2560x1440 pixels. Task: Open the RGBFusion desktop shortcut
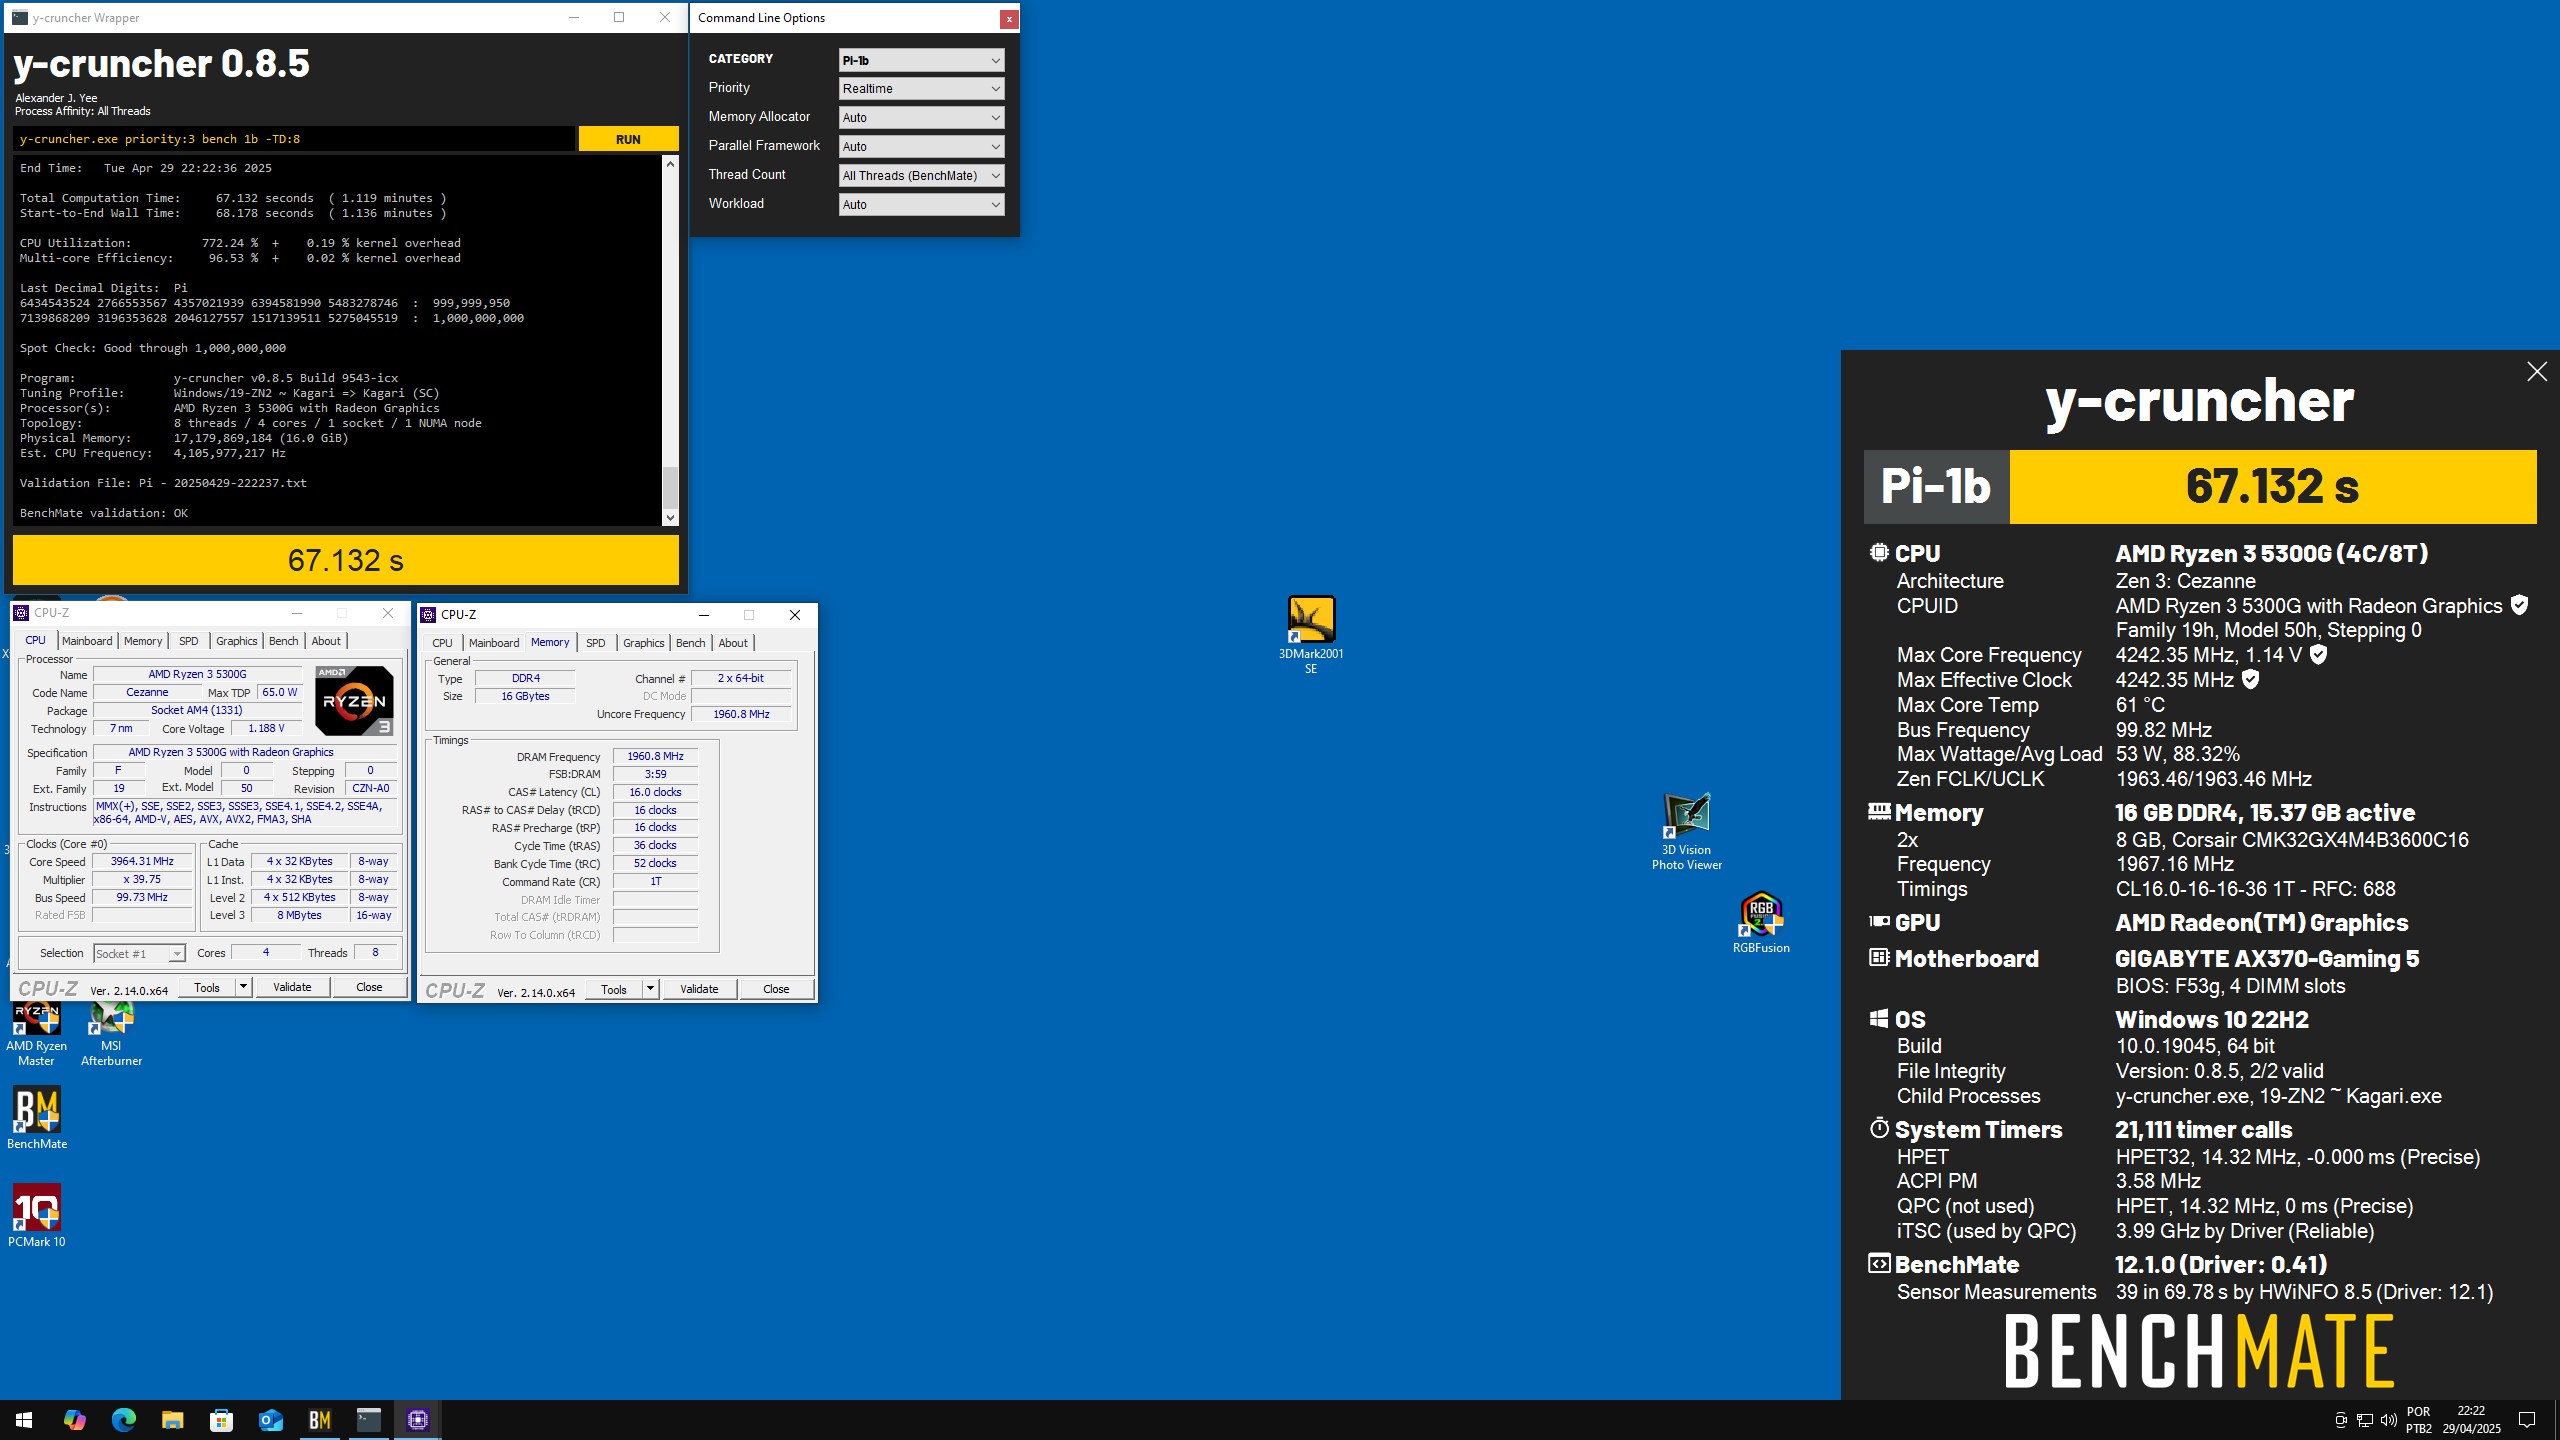point(1761,922)
